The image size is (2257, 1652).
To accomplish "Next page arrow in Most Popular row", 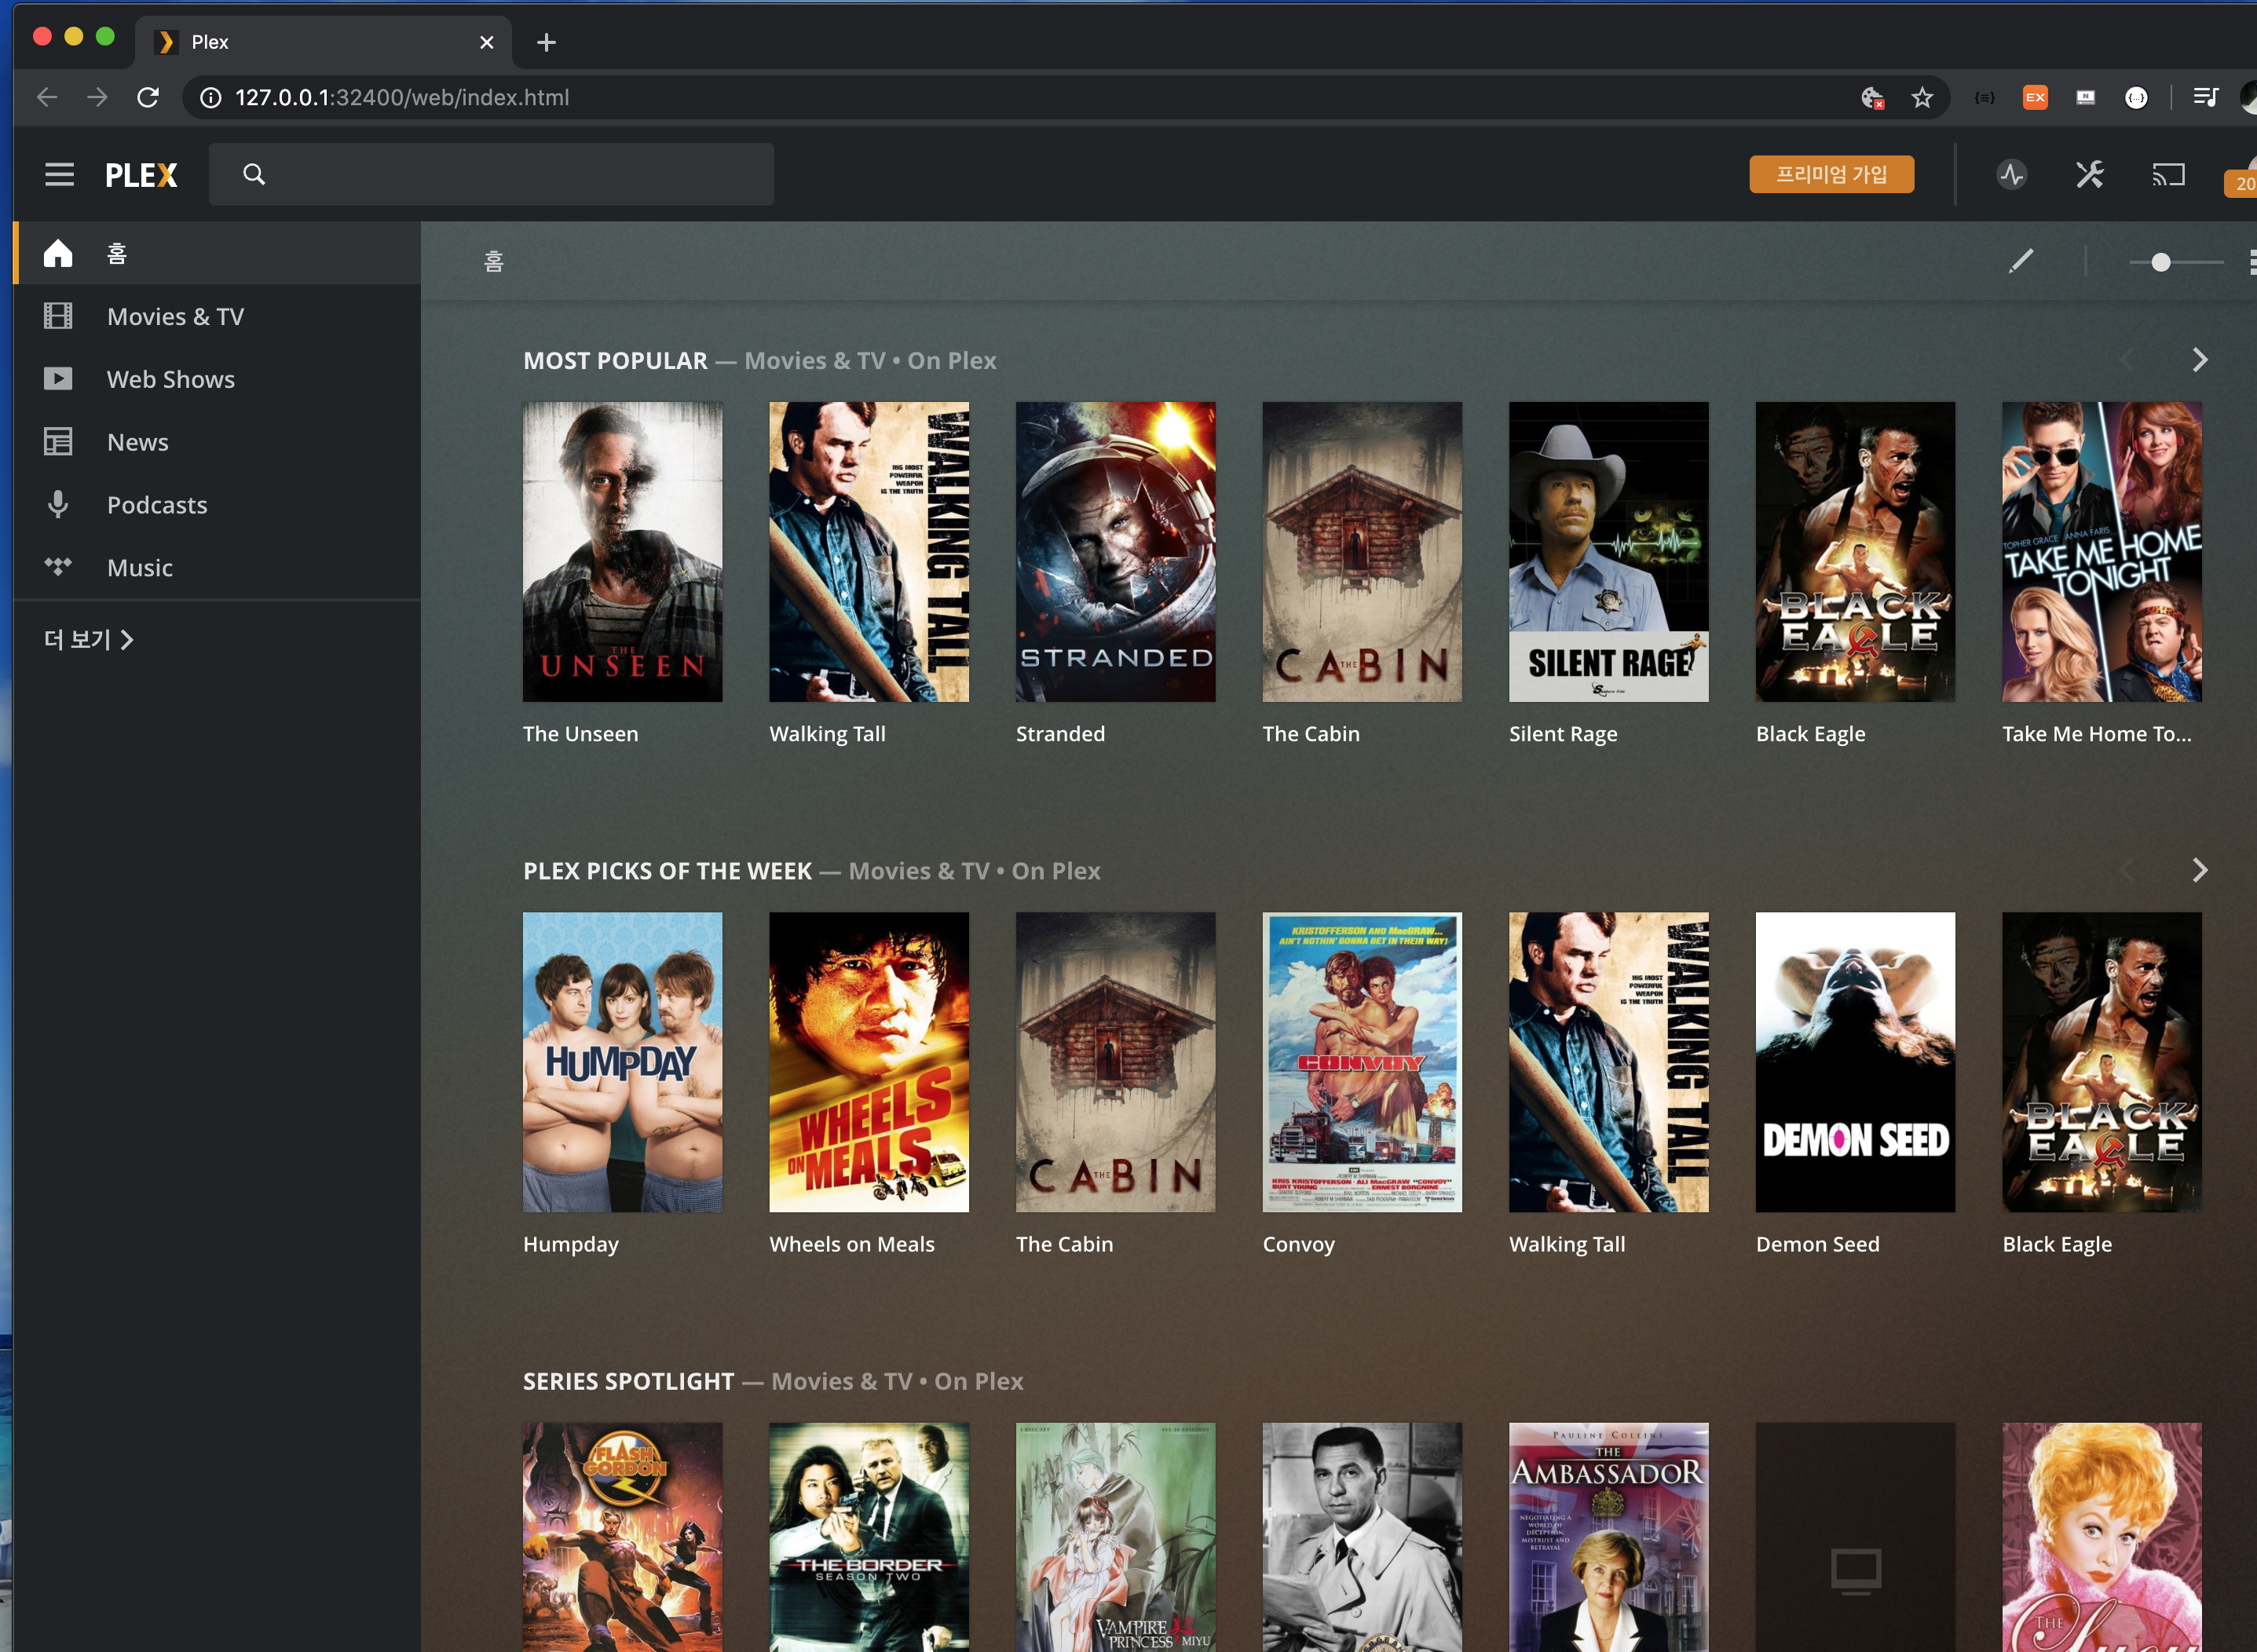I will pos(2199,360).
